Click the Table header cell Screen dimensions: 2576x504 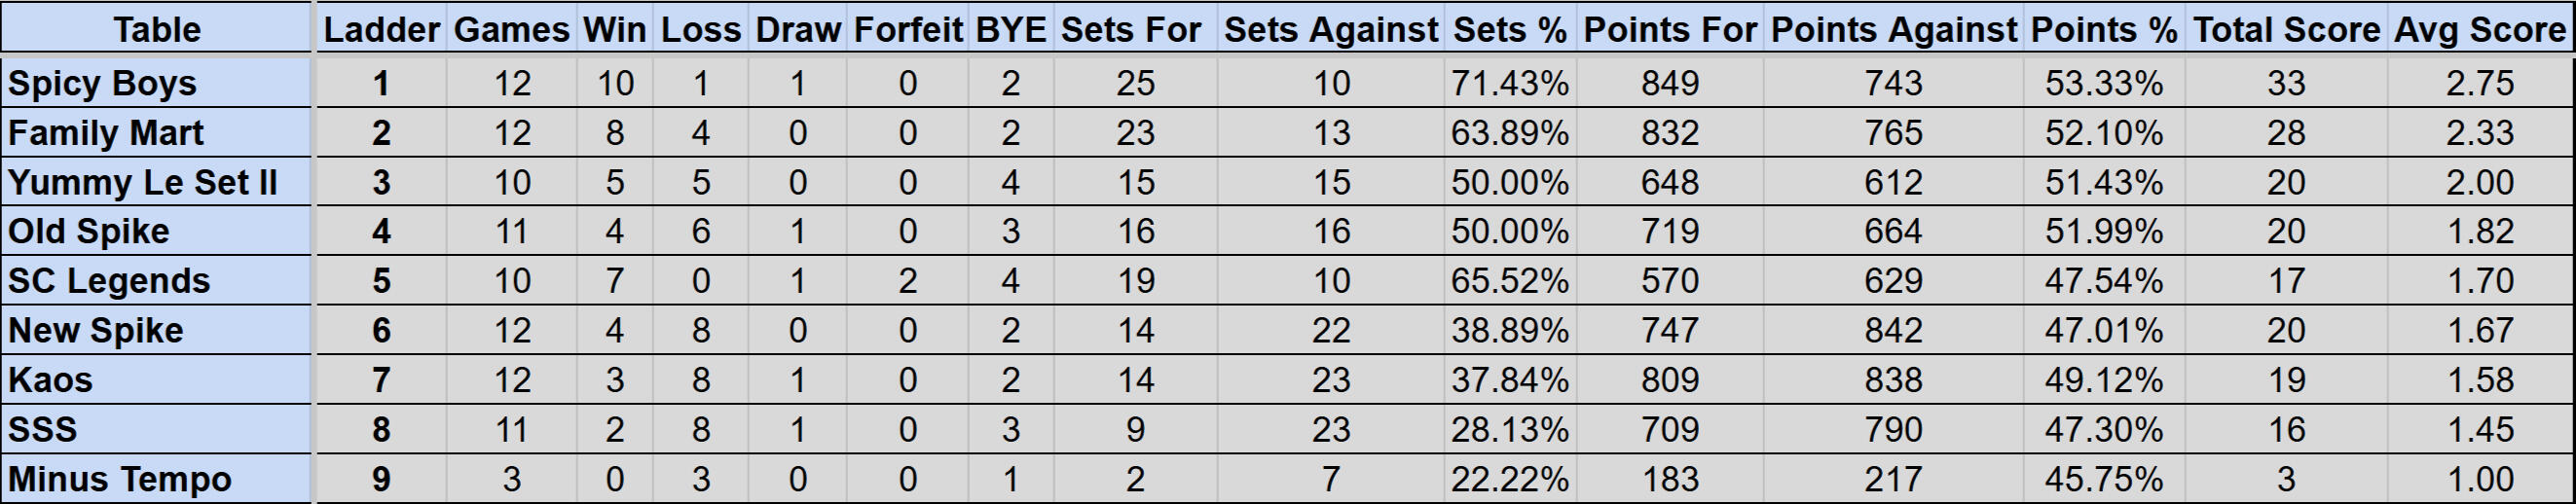156,30
